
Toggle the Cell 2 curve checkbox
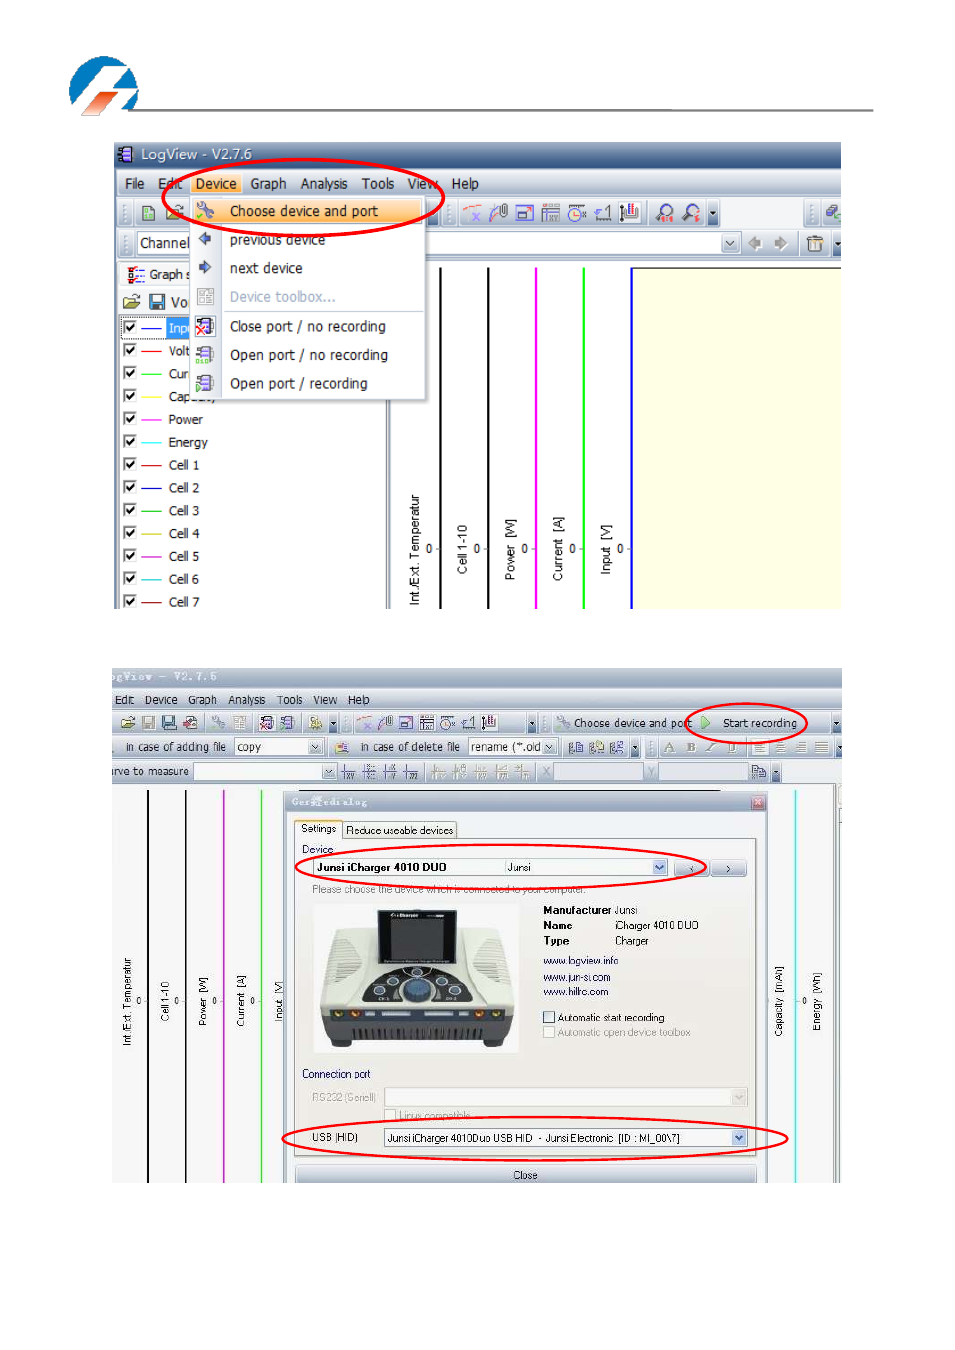(x=130, y=487)
